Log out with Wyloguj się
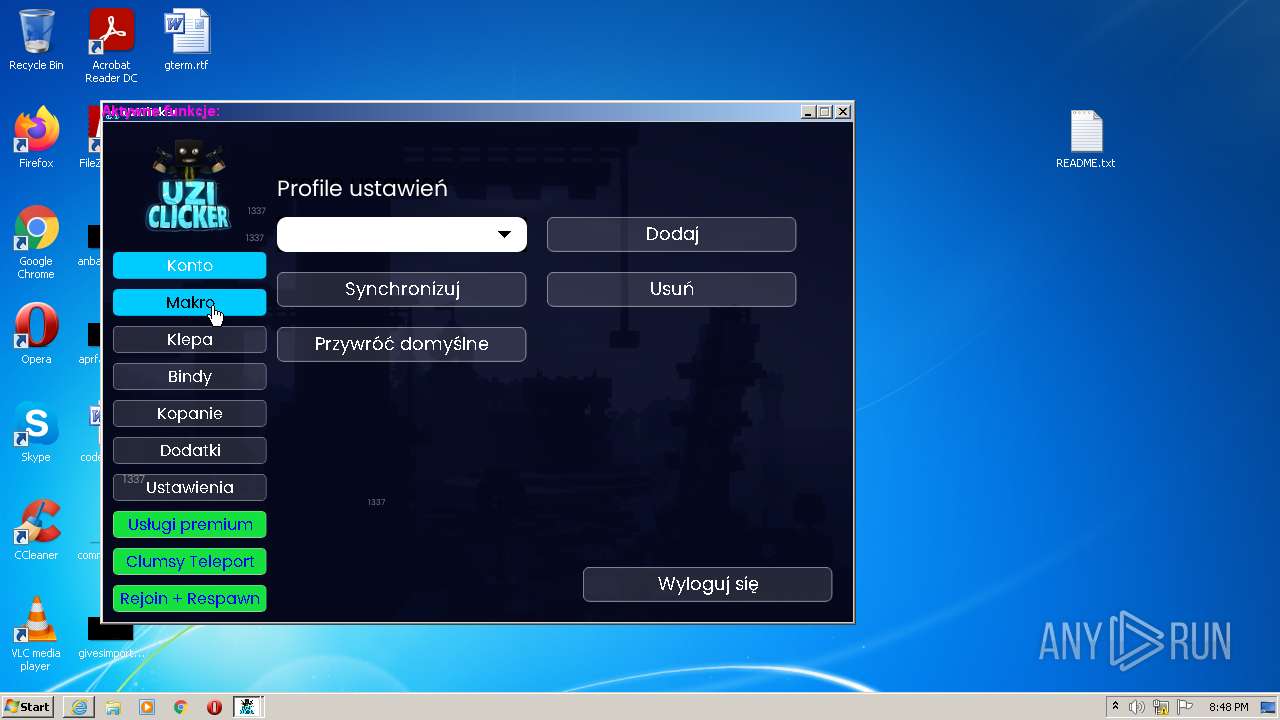The height and width of the screenshot is (720, 1280). (x=708, y=584)
